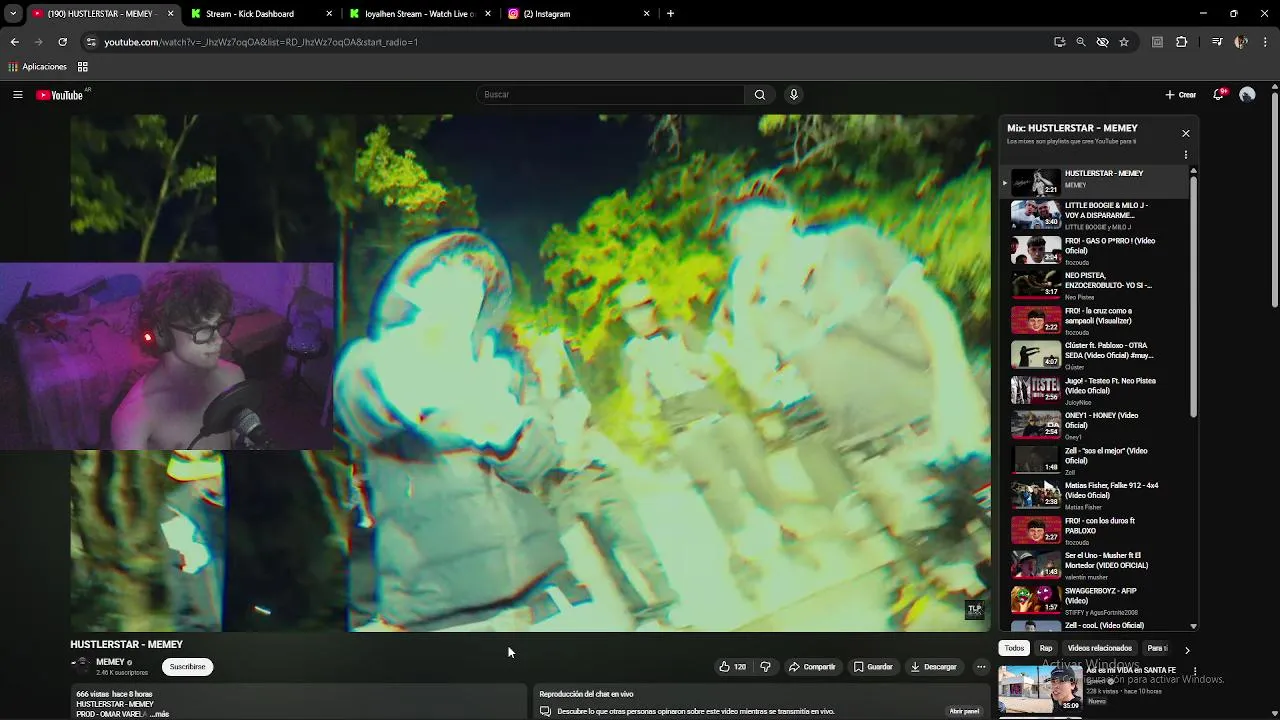The width and height of the screenshot is (1280, 720).
Task: View site information icon in address bar
Action: (91, 42)
